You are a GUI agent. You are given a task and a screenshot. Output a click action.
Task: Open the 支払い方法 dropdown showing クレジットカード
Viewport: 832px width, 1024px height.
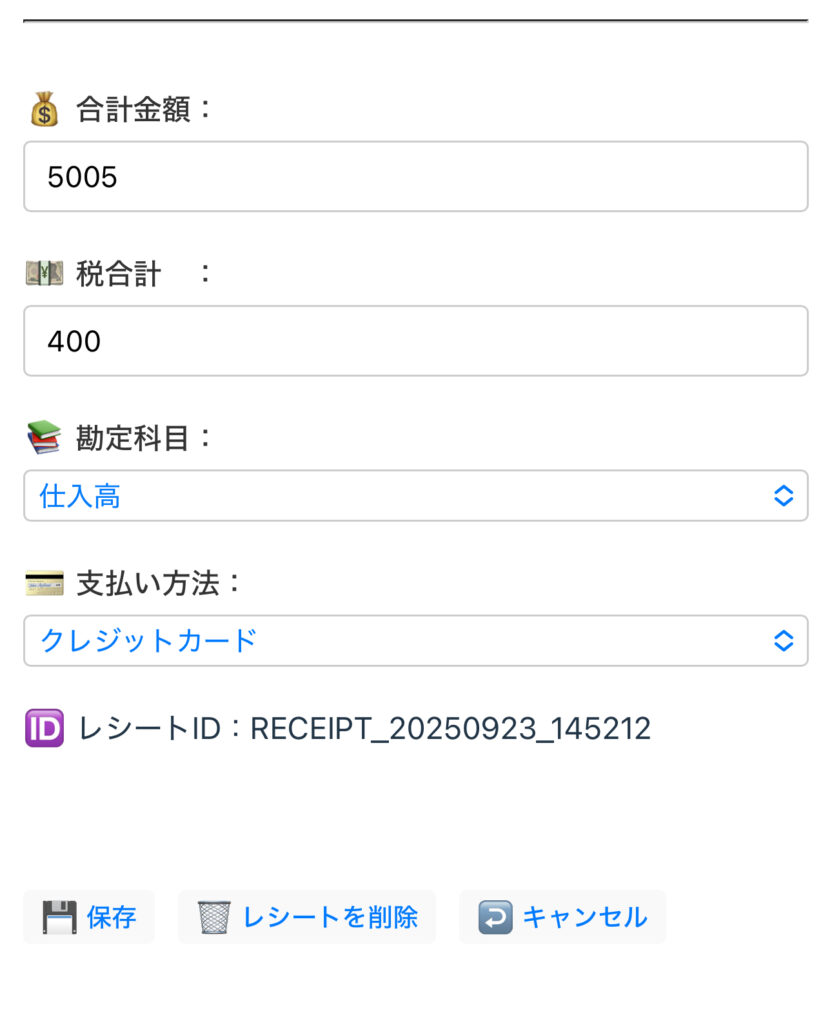[400, 641]
